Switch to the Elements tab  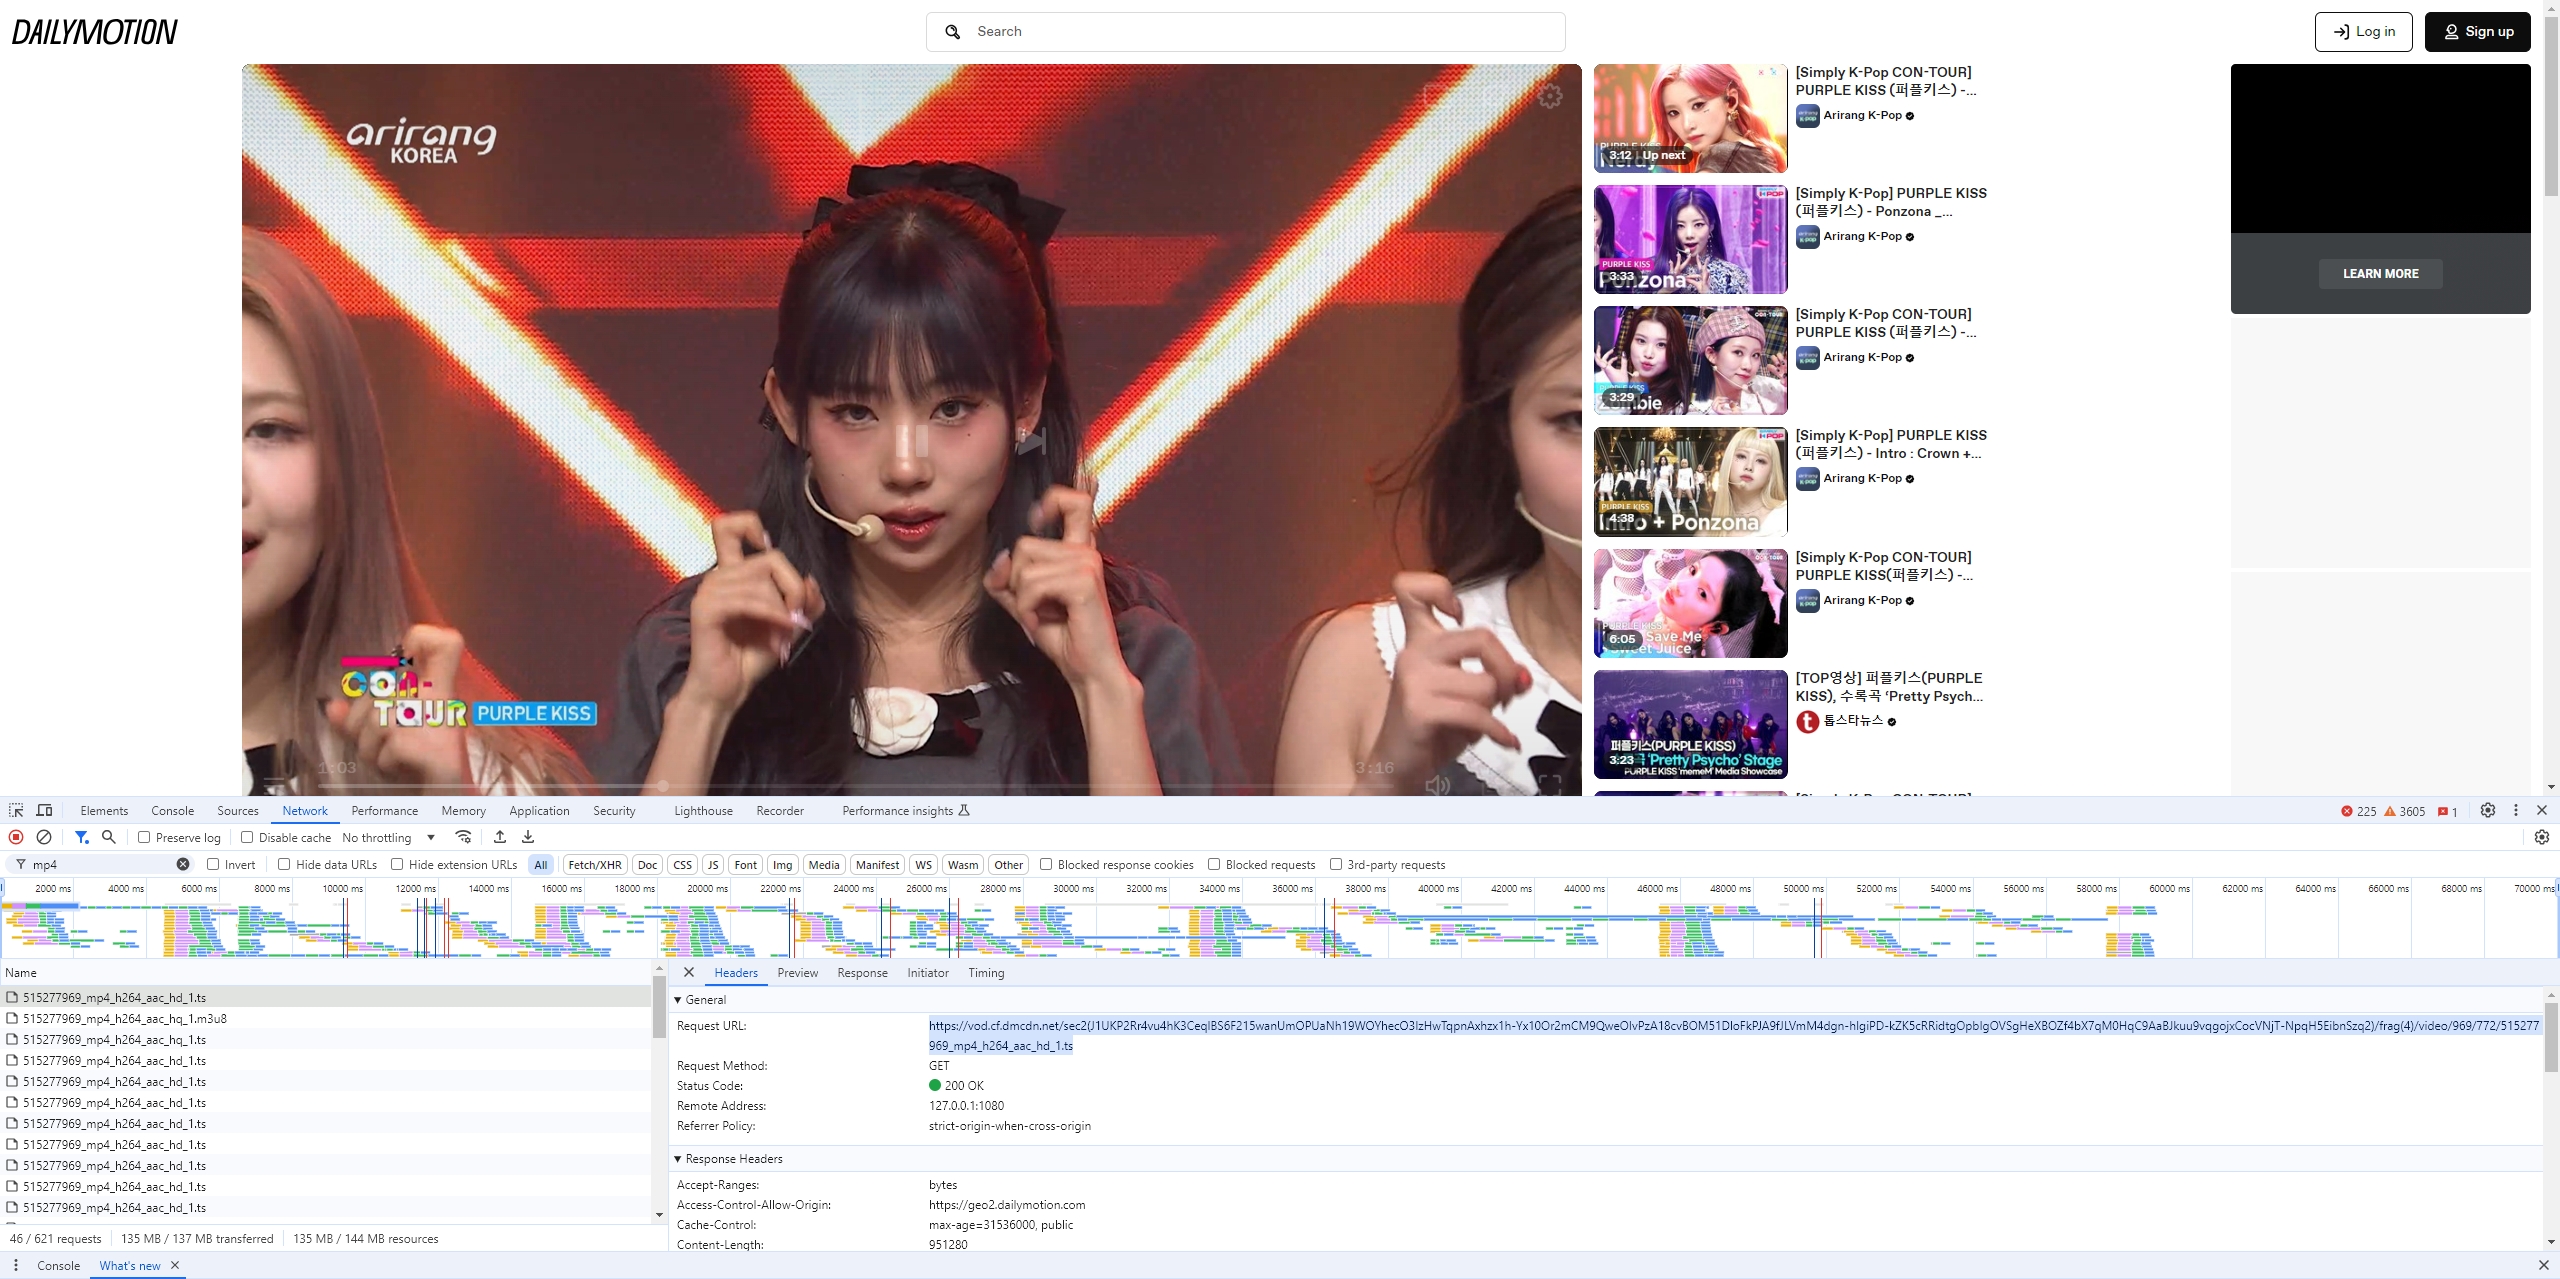pyautogui.click(x=104, y=810)
